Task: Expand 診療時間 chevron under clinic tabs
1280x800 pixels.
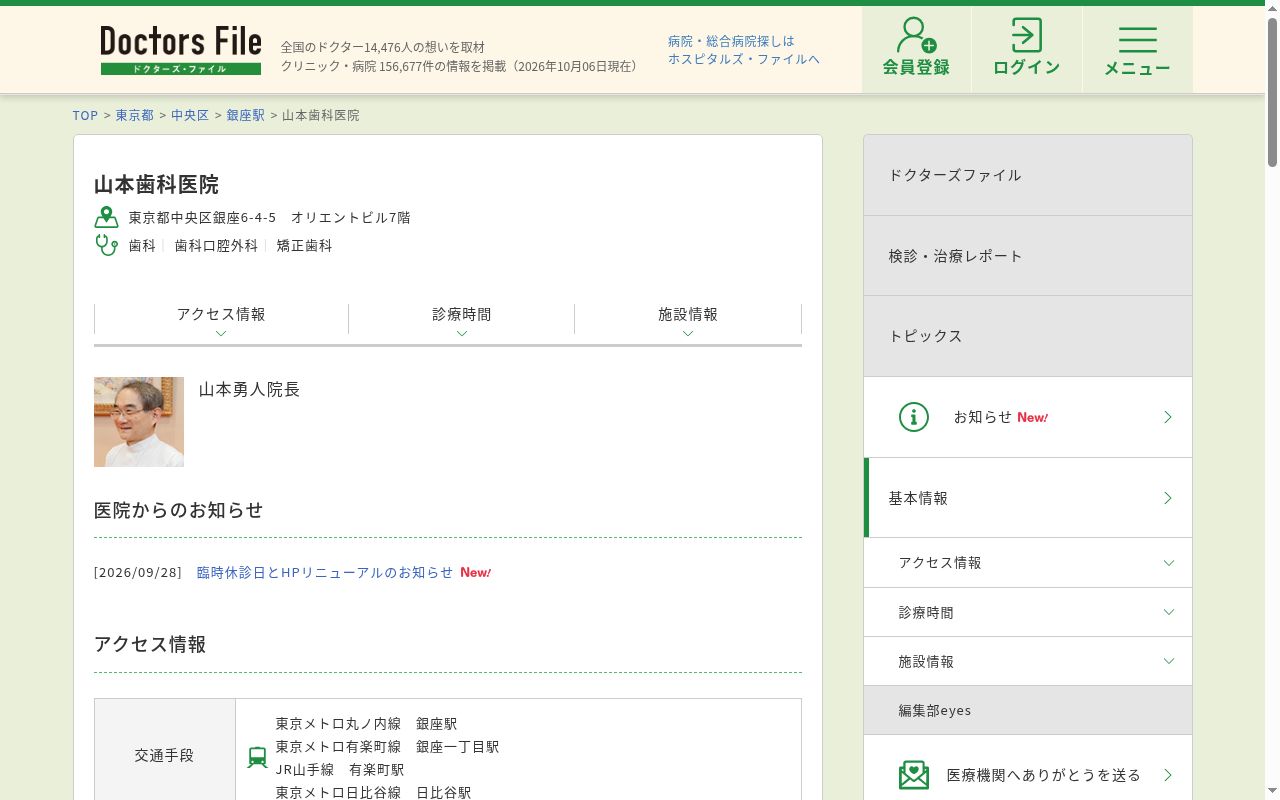Action: 462,333
